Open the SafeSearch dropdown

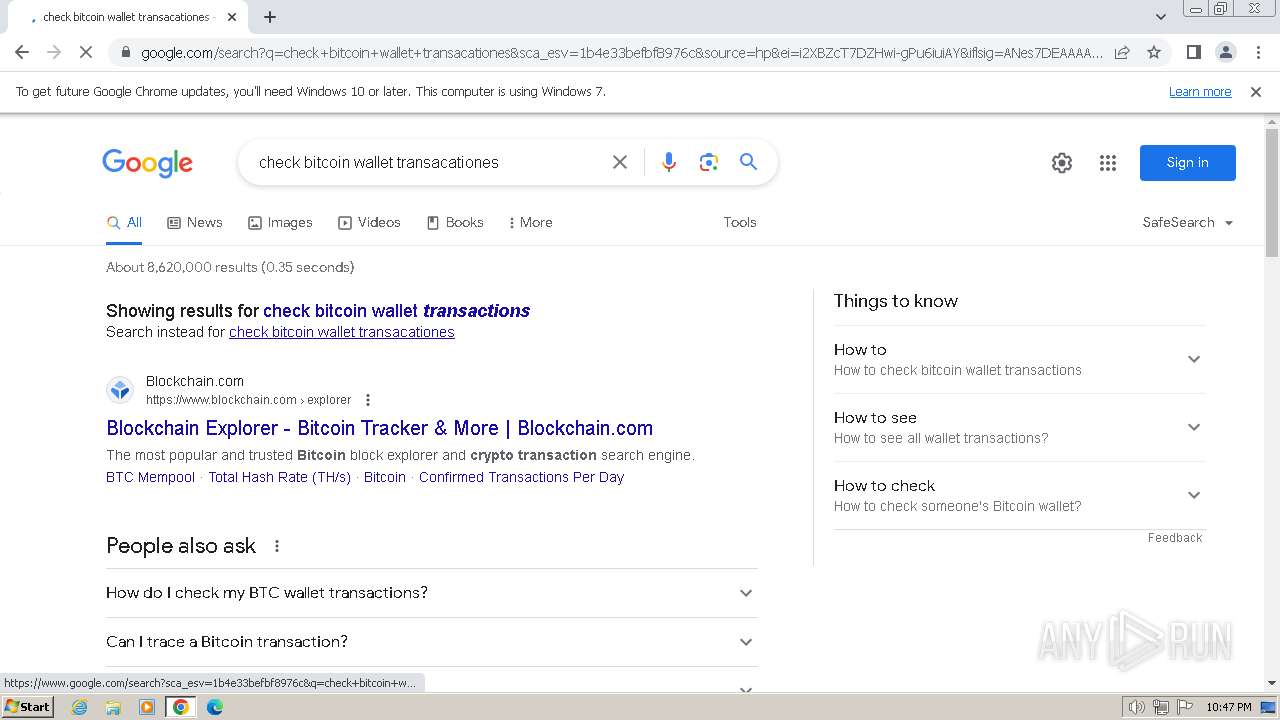tap(1188, 222)
